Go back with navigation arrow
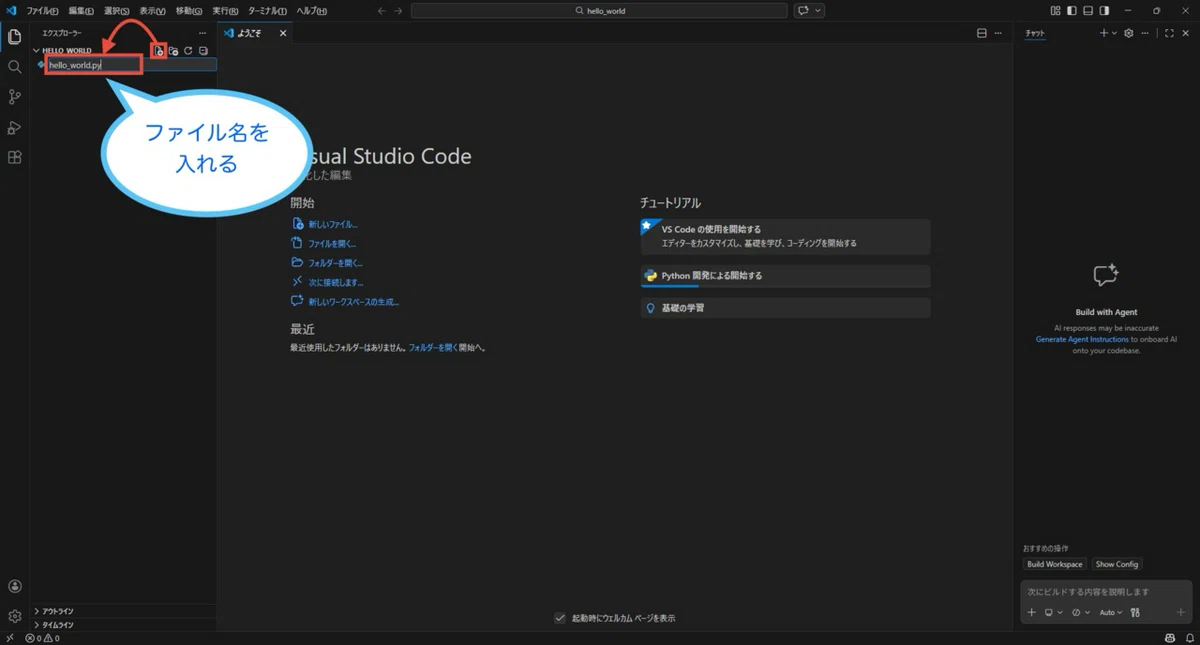Viewport: 1200px width, 645px height. pos(382,11)
